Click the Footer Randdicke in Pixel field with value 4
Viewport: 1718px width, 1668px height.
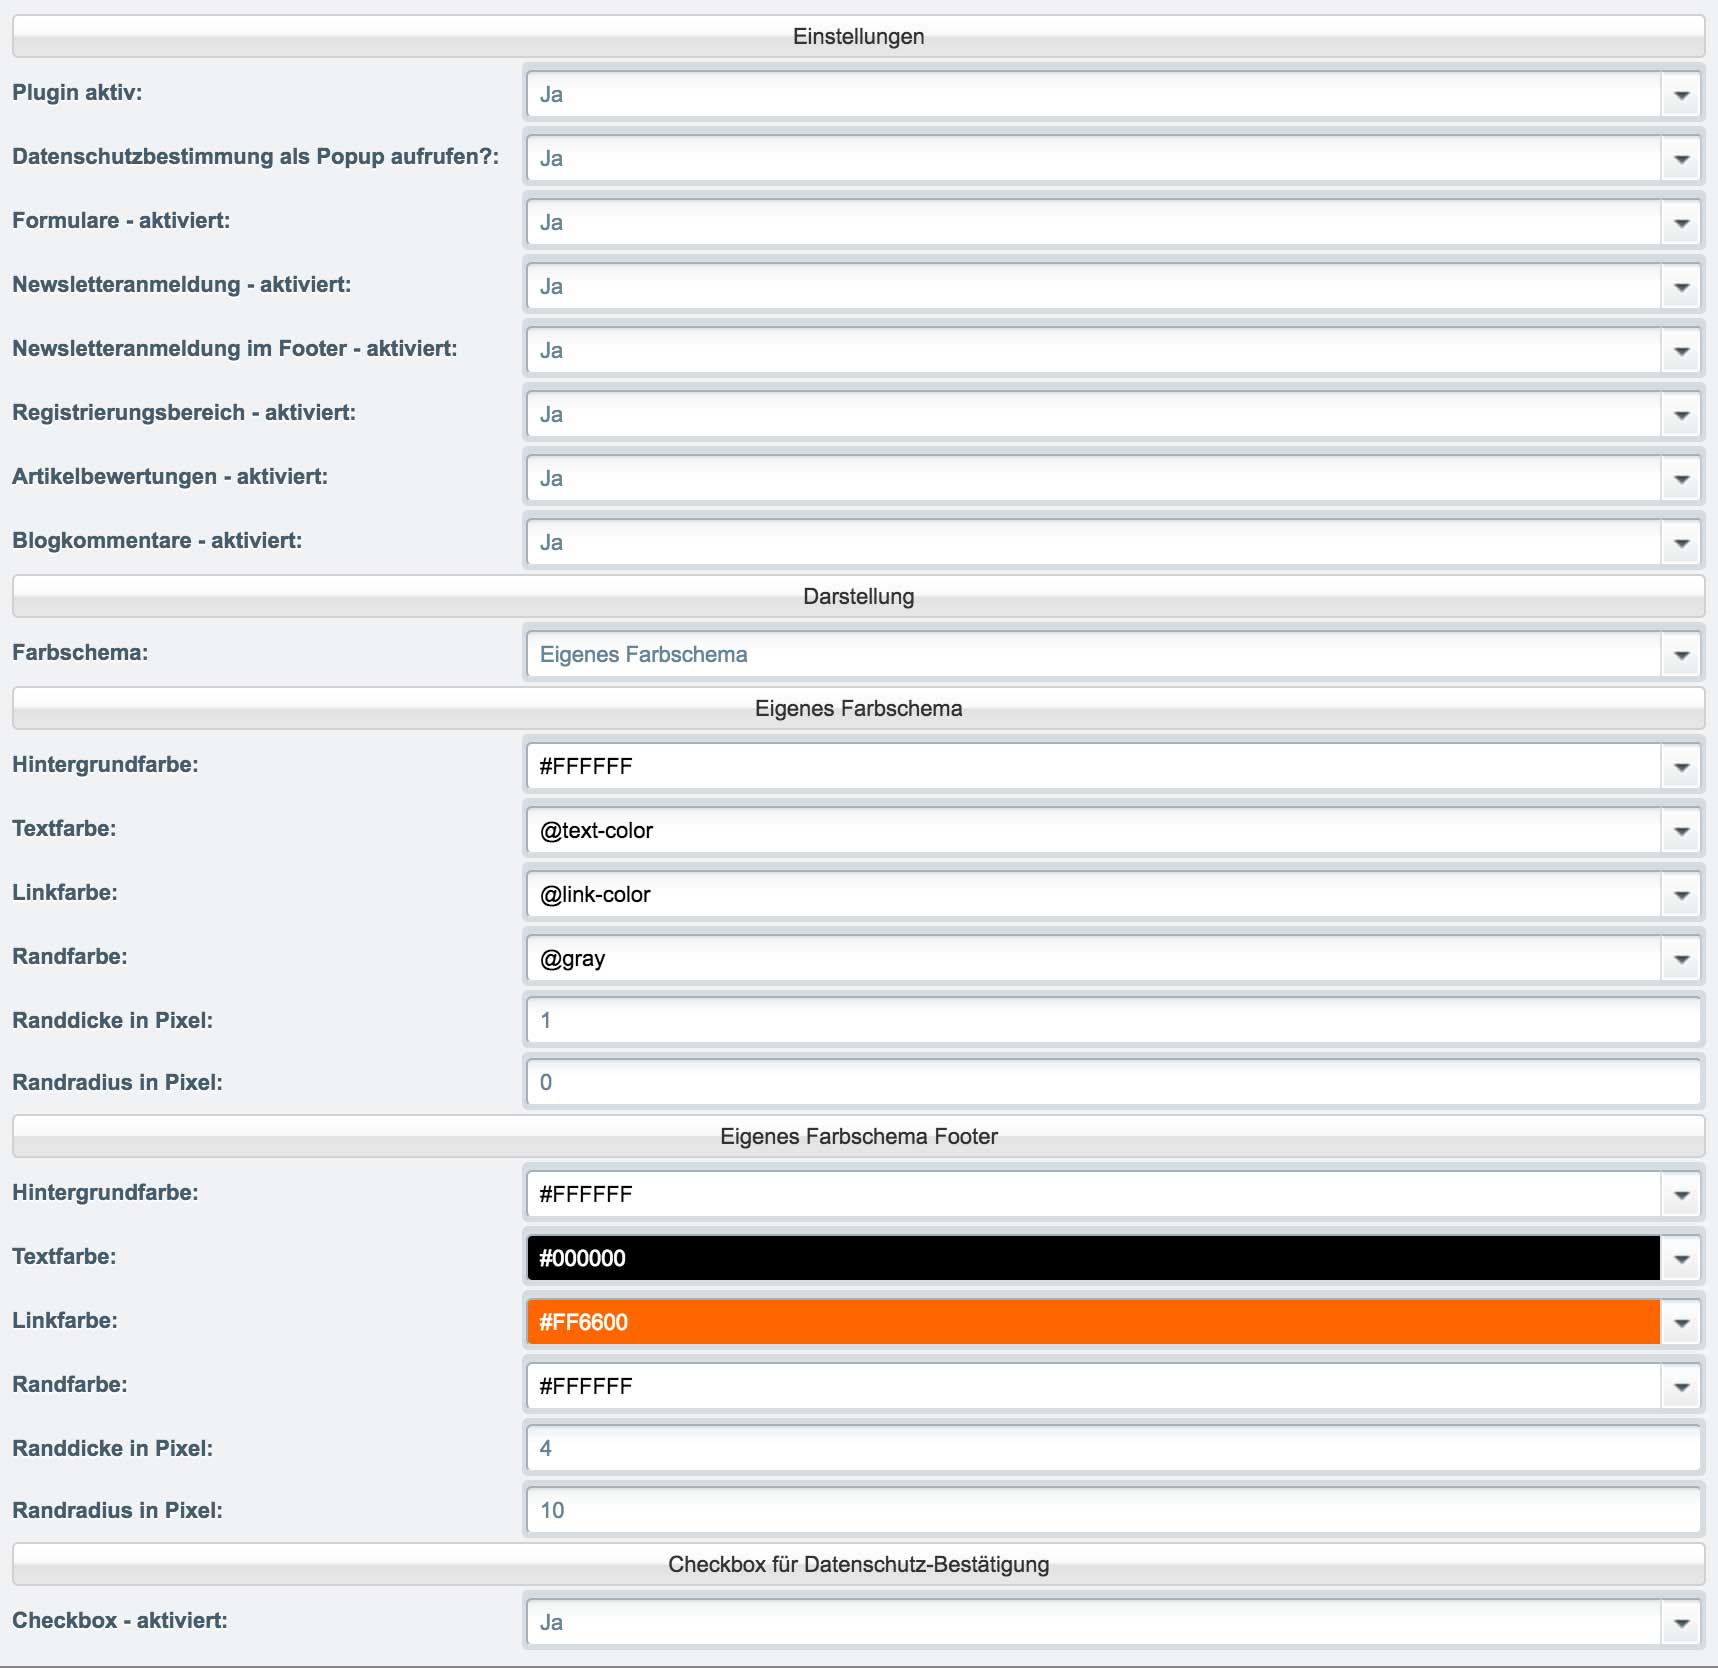pos(1113,1448)
